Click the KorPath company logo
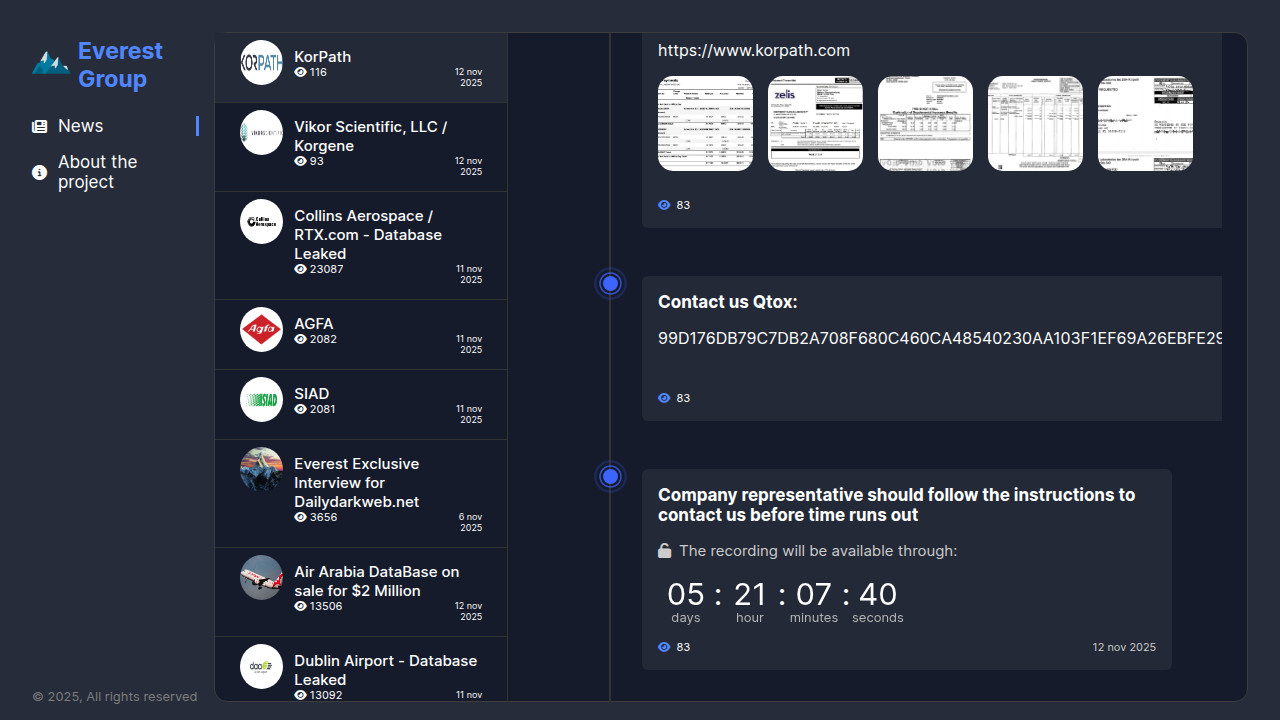The height and width of the screenshot is (720, 1280). [262, 62]
